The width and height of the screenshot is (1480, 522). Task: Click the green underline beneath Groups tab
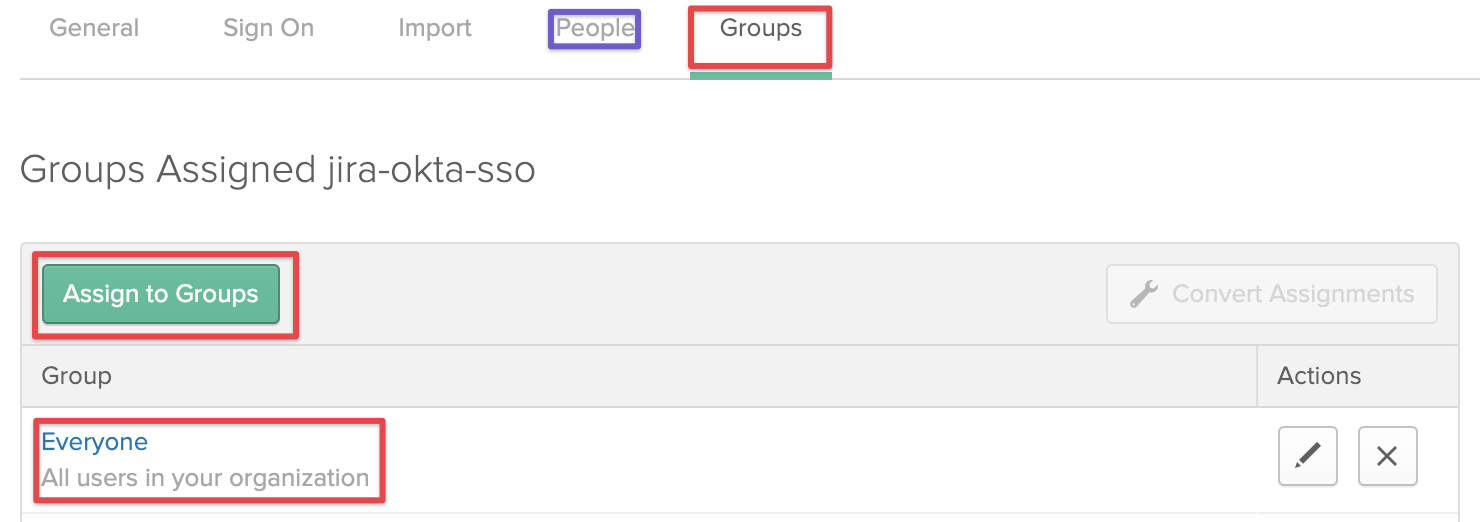(x=761, y=75)
